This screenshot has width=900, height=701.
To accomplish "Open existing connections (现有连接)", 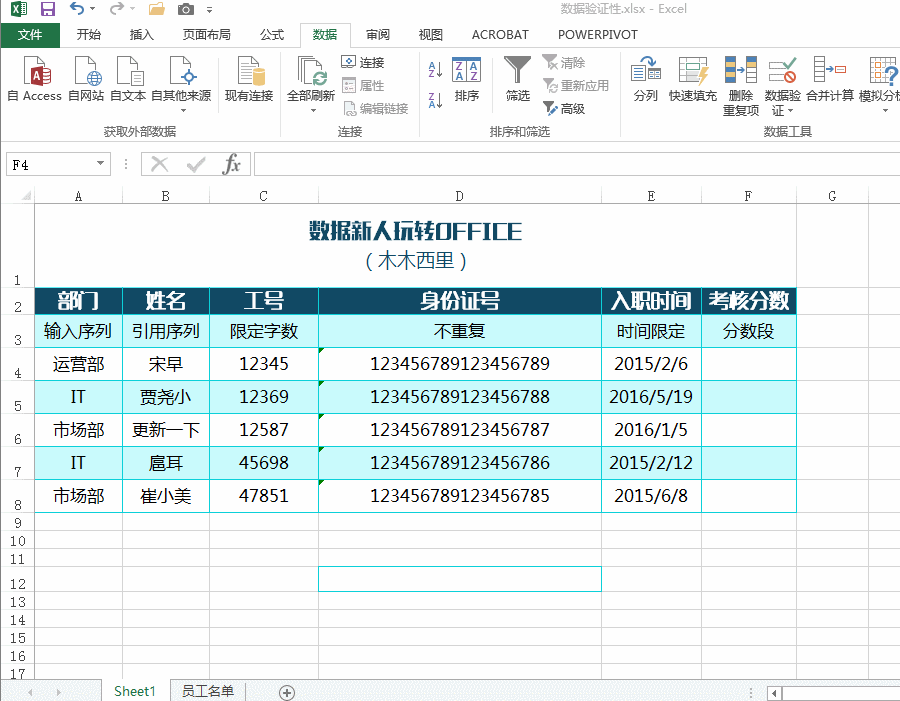I will tap(249, 79).
